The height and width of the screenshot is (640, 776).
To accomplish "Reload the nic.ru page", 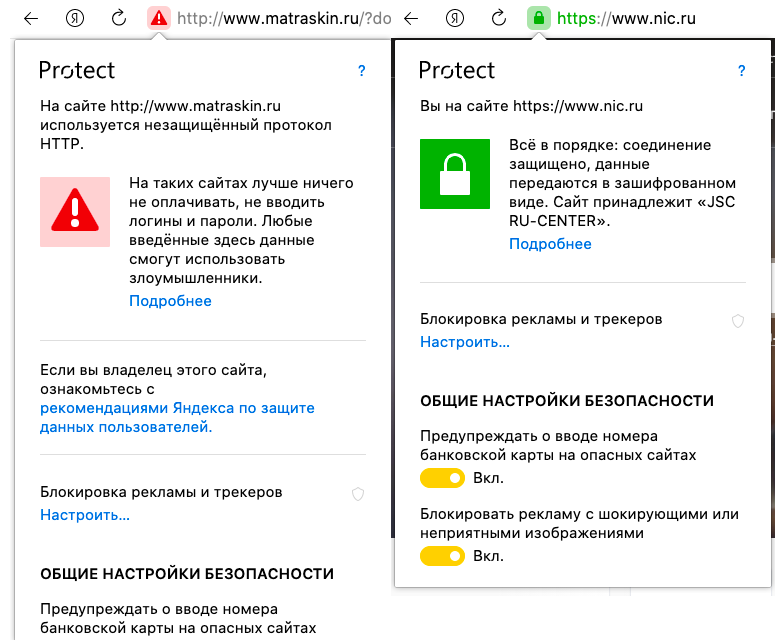I will pos(499,18).
